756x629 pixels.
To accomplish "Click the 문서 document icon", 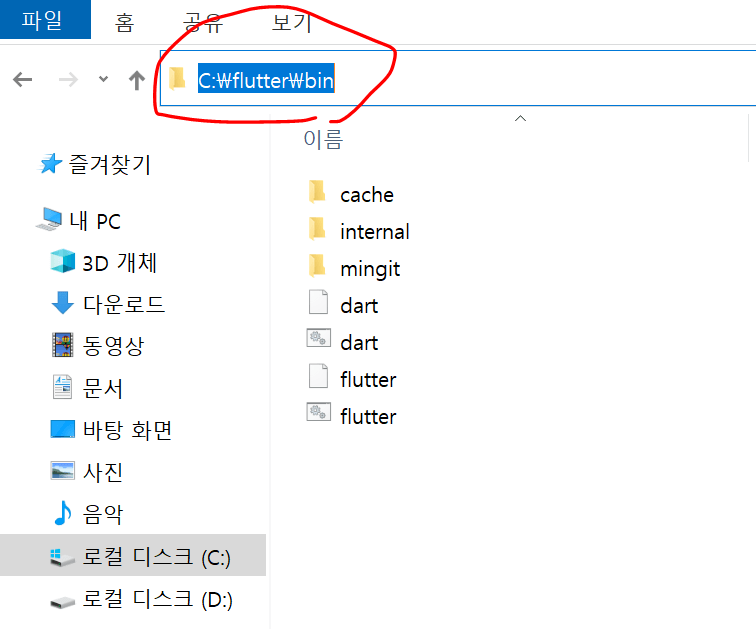I will tap(63, 387).
